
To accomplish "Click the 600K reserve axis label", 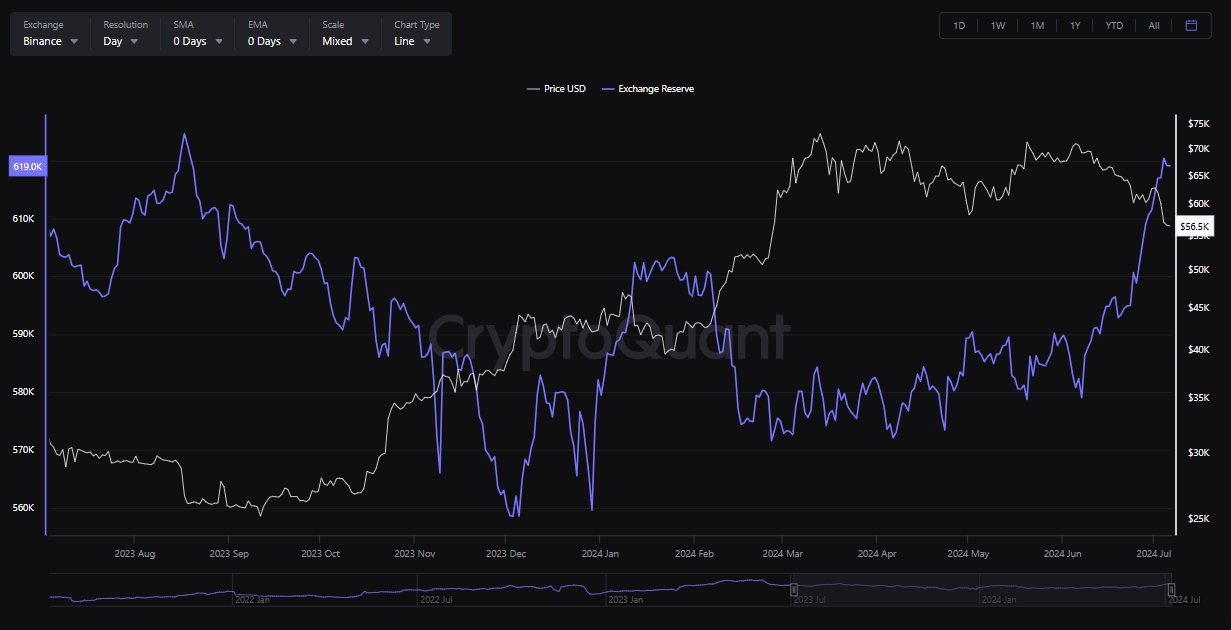I will (24, 276).
